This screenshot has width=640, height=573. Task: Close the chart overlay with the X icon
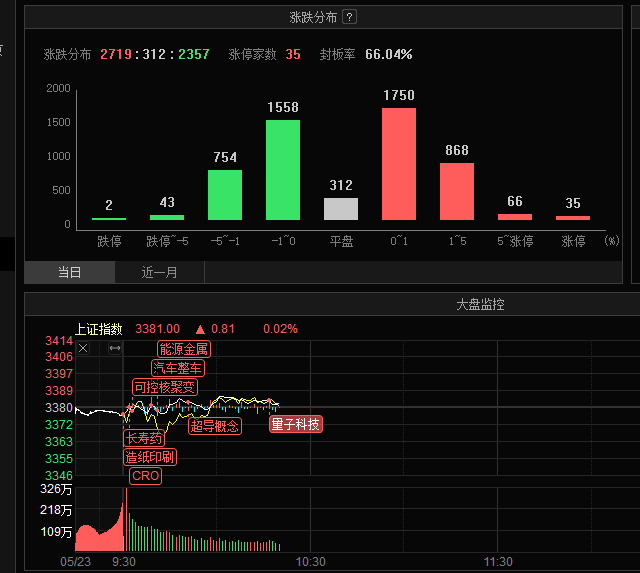coord(83,348)
